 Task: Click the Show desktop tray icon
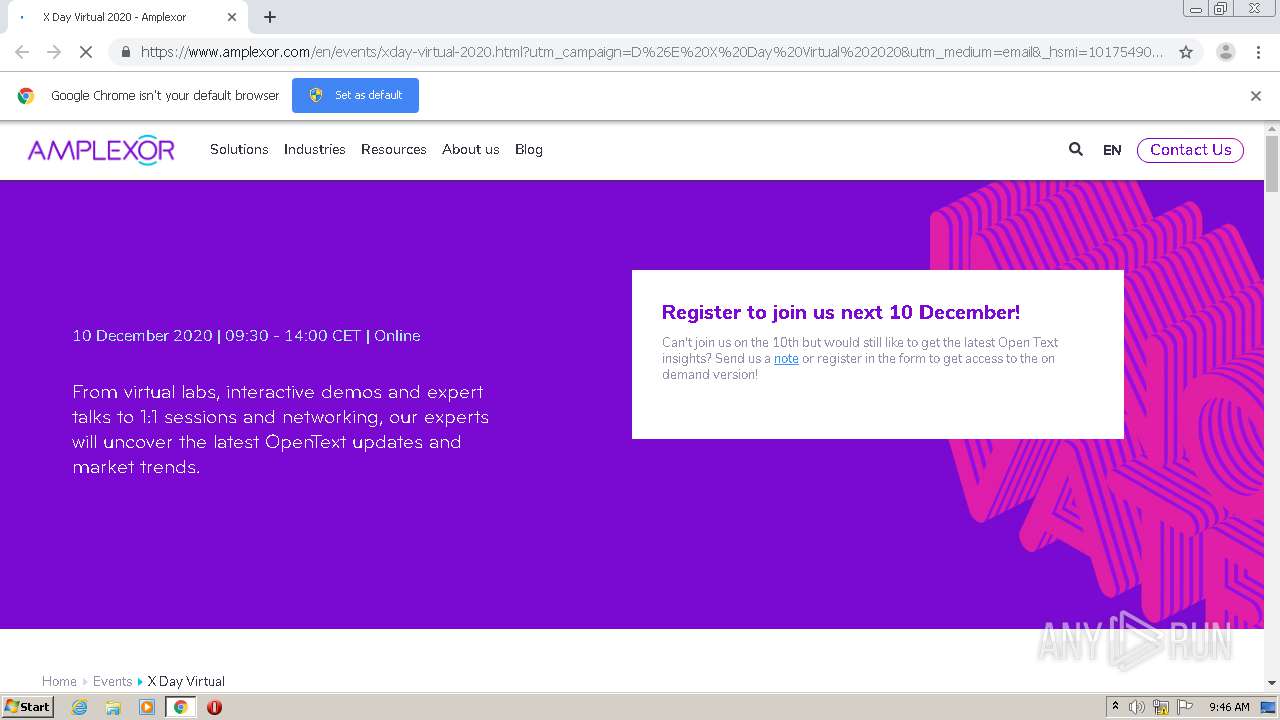(1268, 707)
